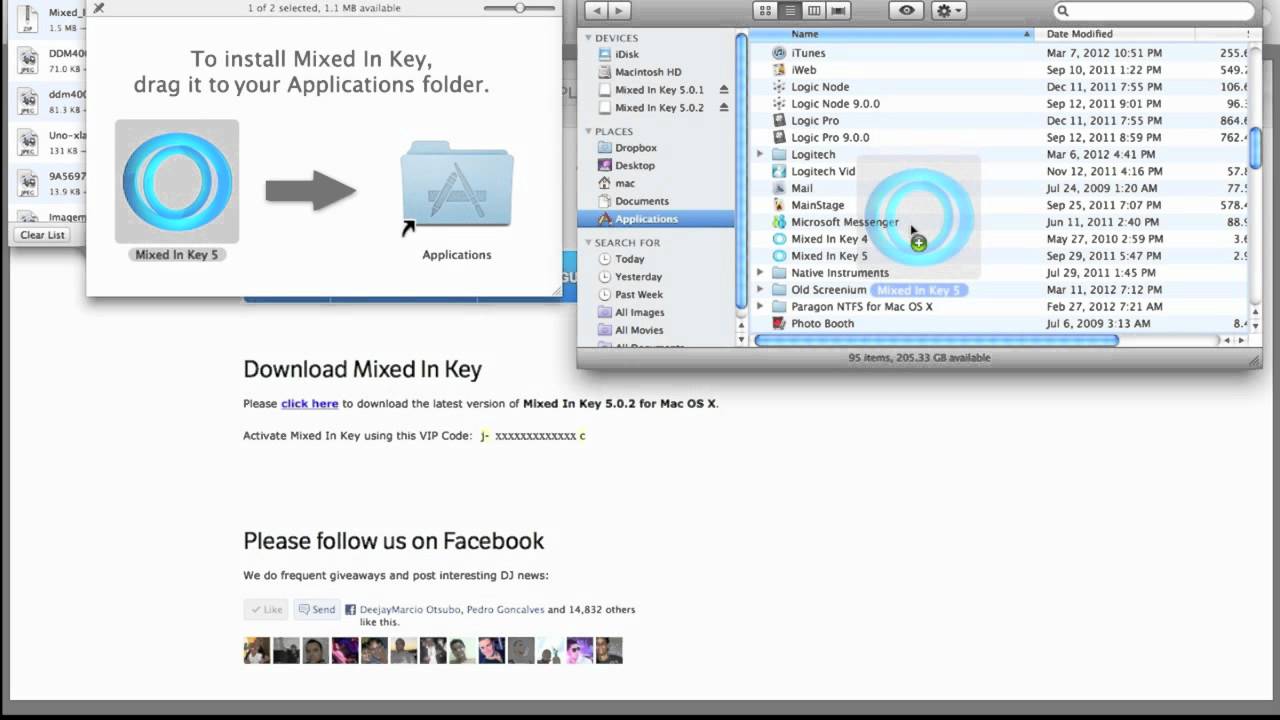Select Mixed In Key 5 icon in installer

tap(177, 182)
